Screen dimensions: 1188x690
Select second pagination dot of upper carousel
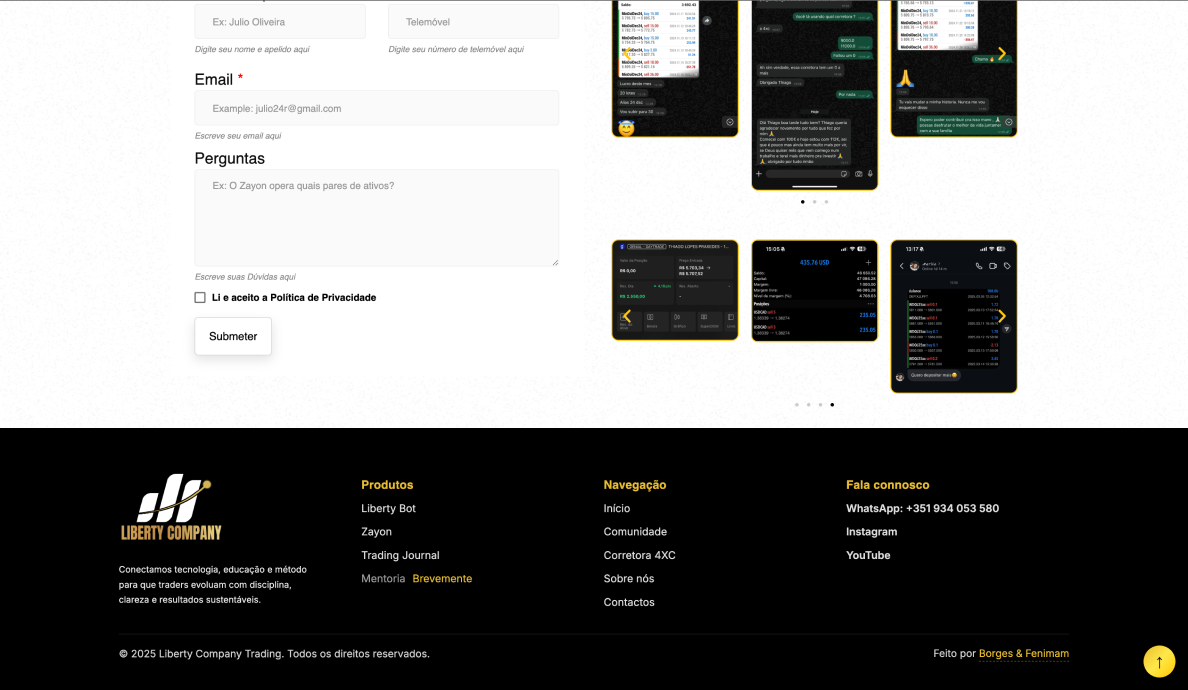[814, 202]
